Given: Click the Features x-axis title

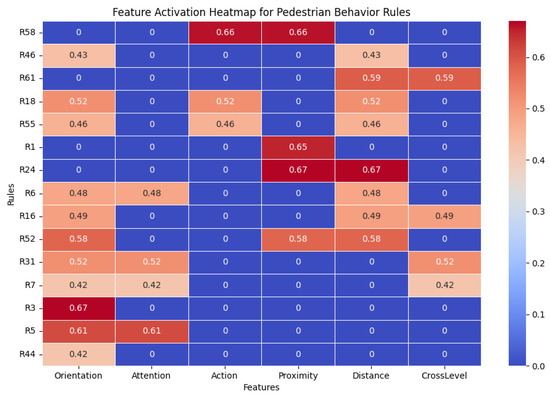Looking at the screenshot, I should (x=261, y=387).
